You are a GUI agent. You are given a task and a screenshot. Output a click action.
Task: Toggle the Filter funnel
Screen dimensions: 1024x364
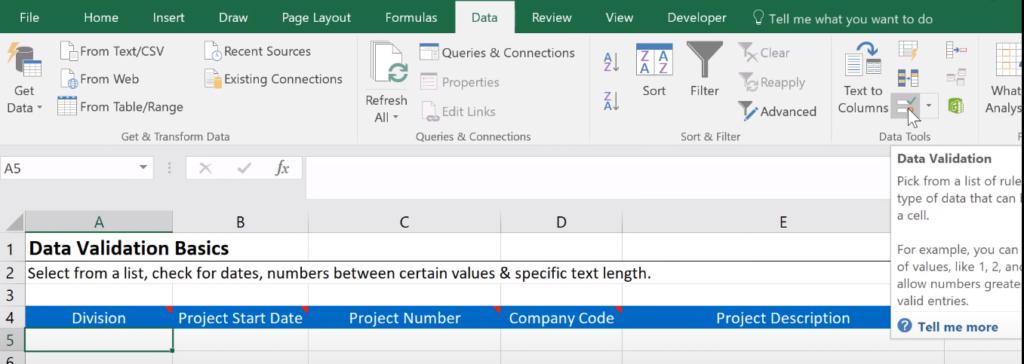704,70
